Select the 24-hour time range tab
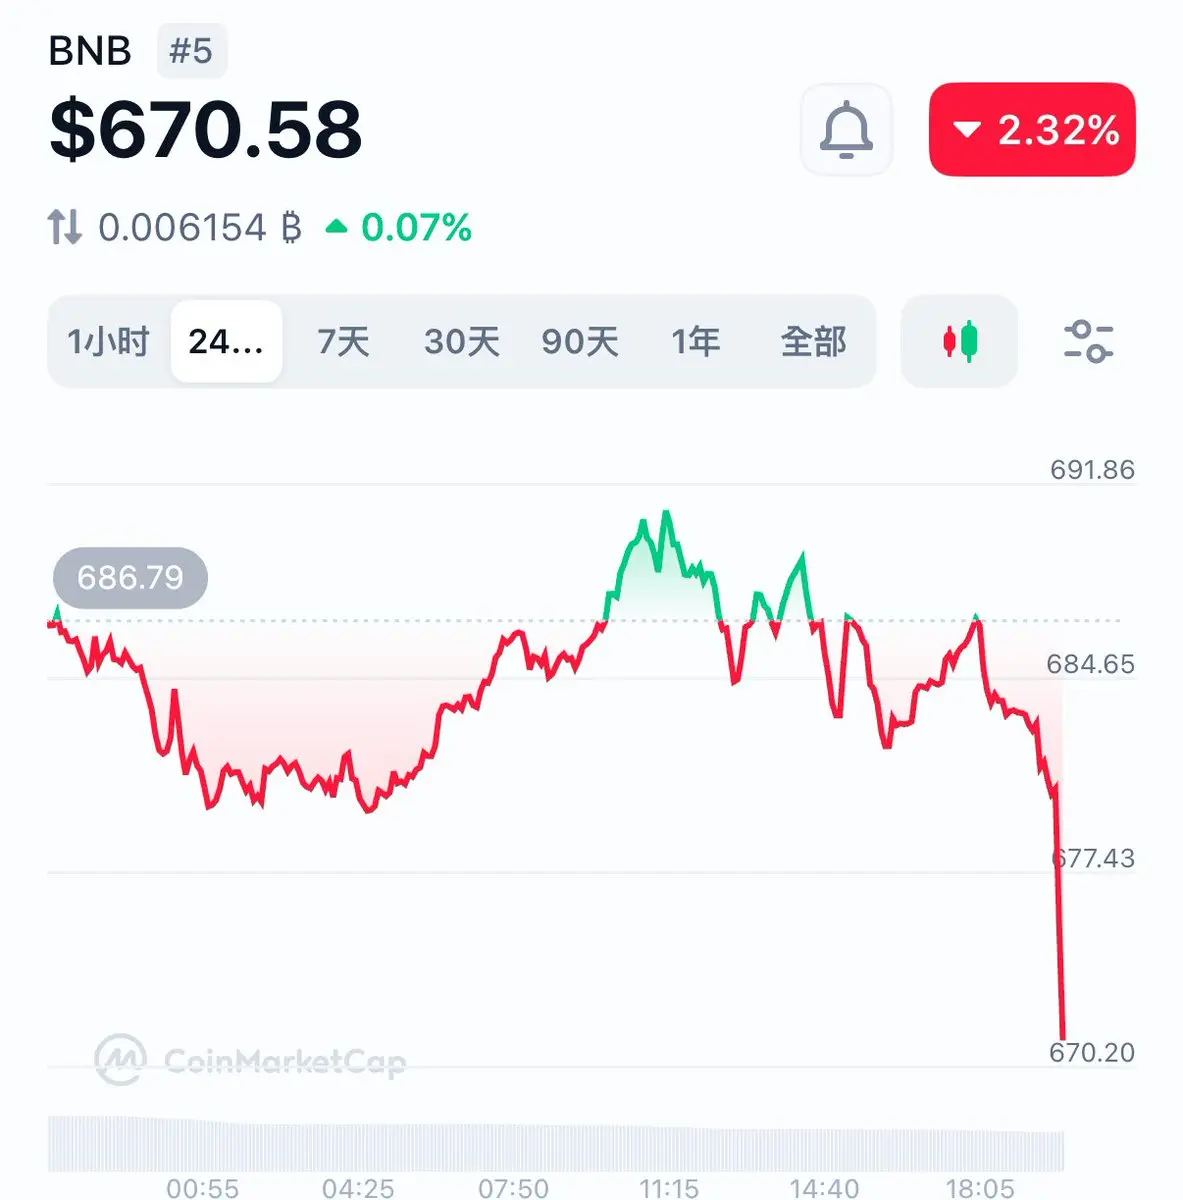This screenshot has height=1200, width=1183. coord(226,341)
